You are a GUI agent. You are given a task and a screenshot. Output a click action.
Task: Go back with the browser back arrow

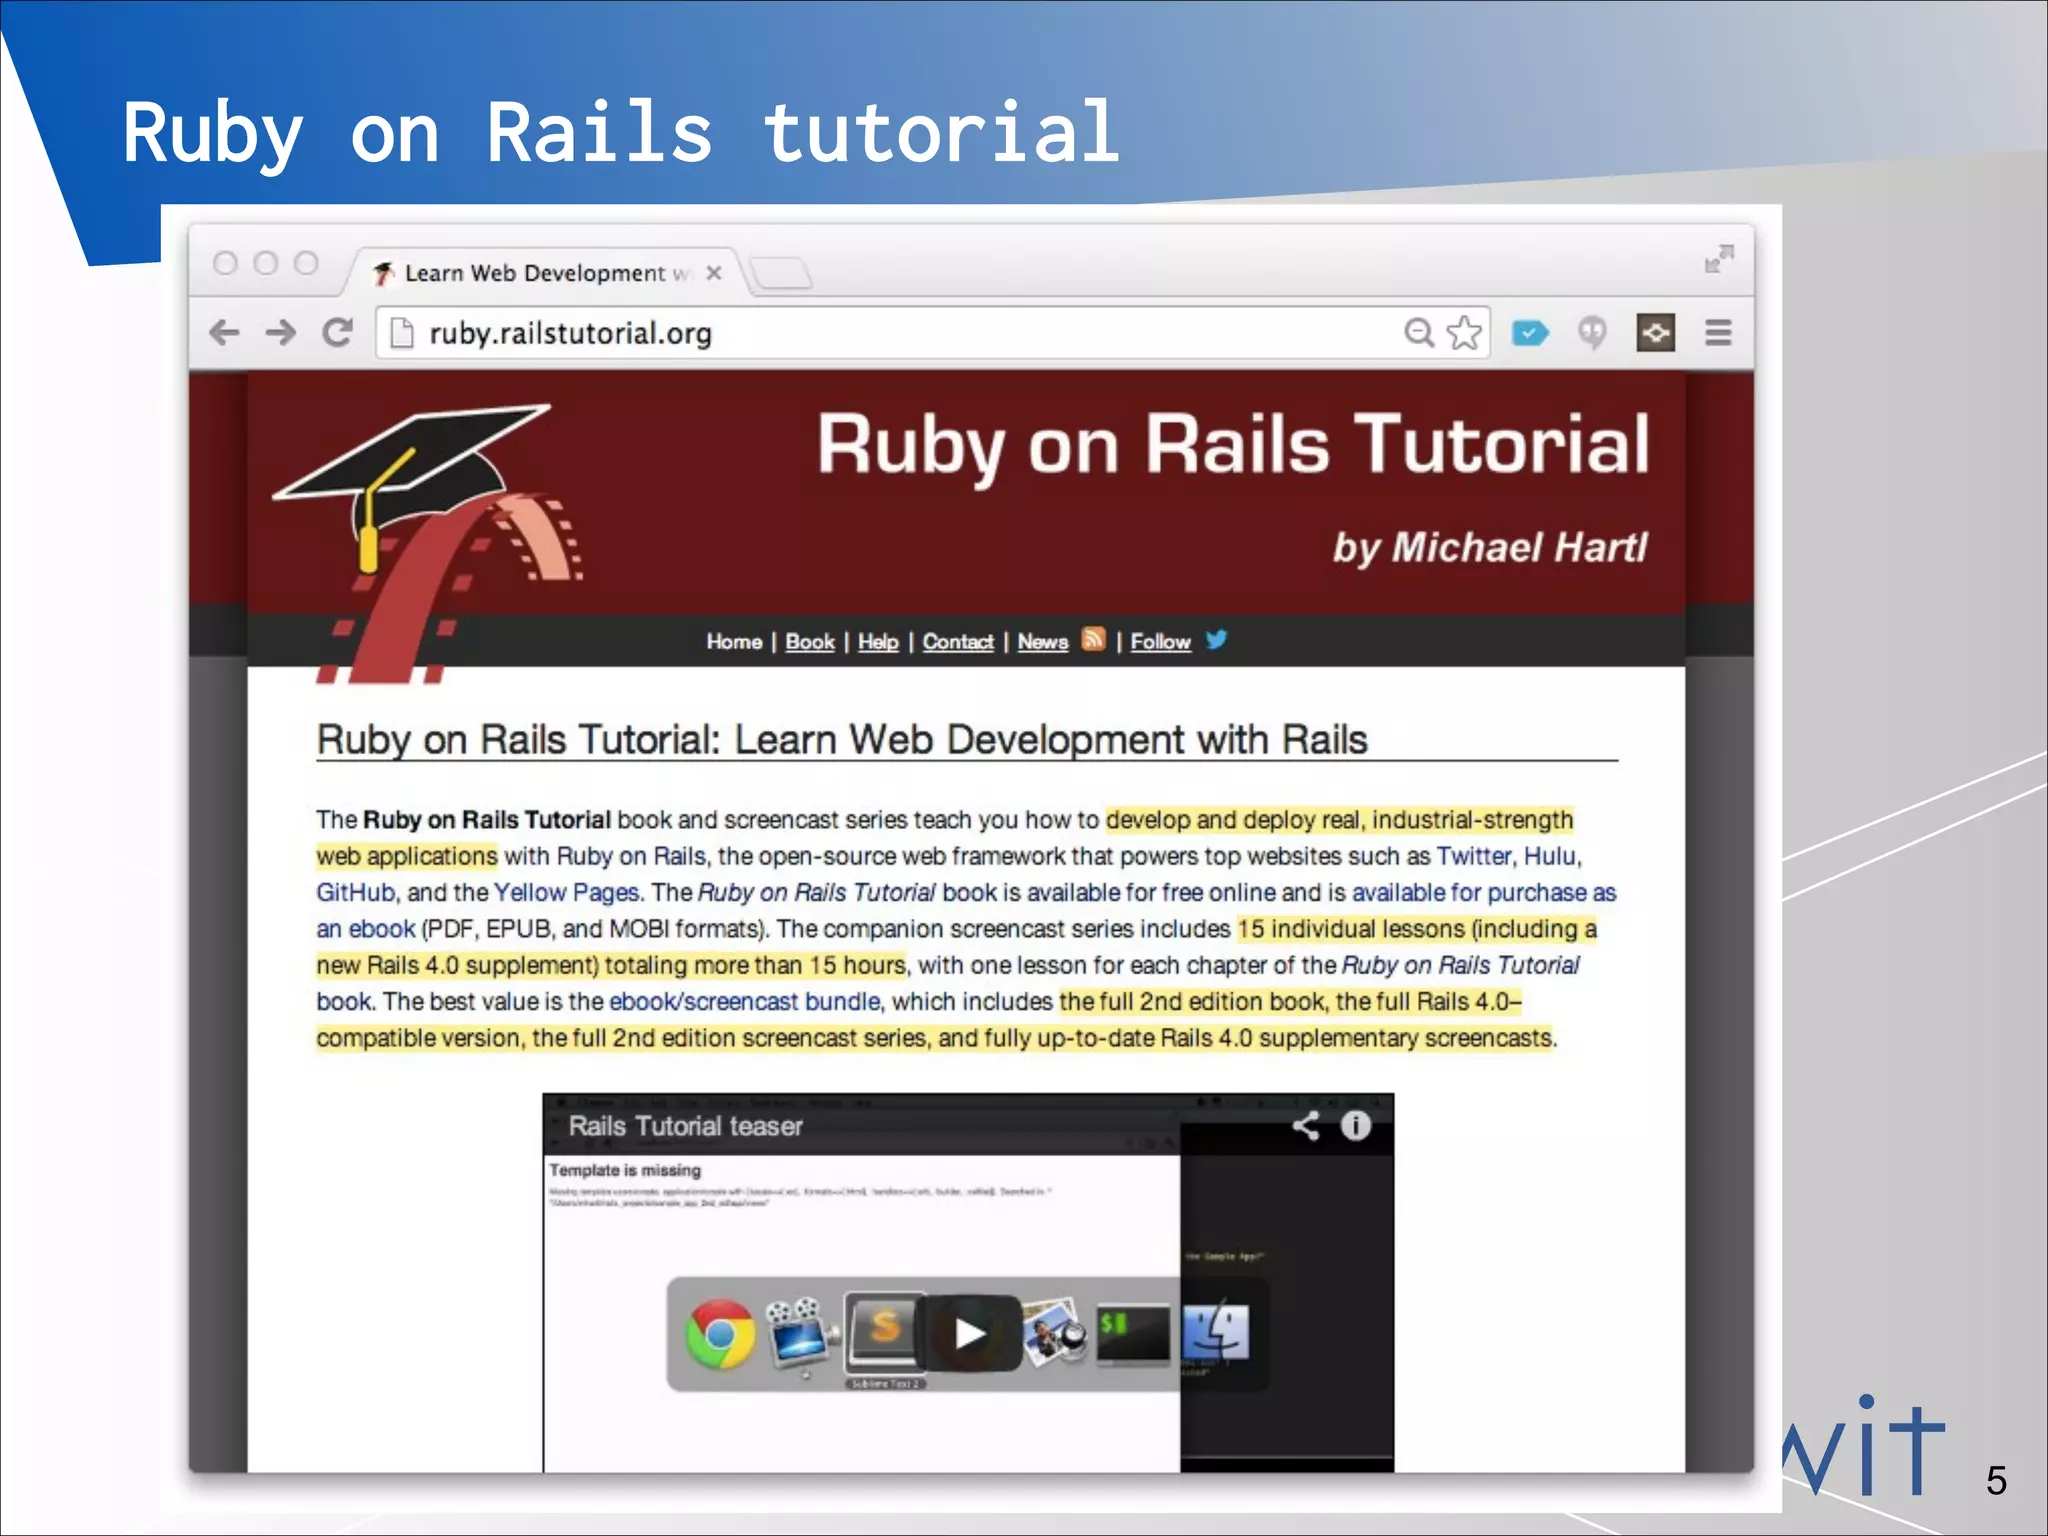tap(224, 332)
